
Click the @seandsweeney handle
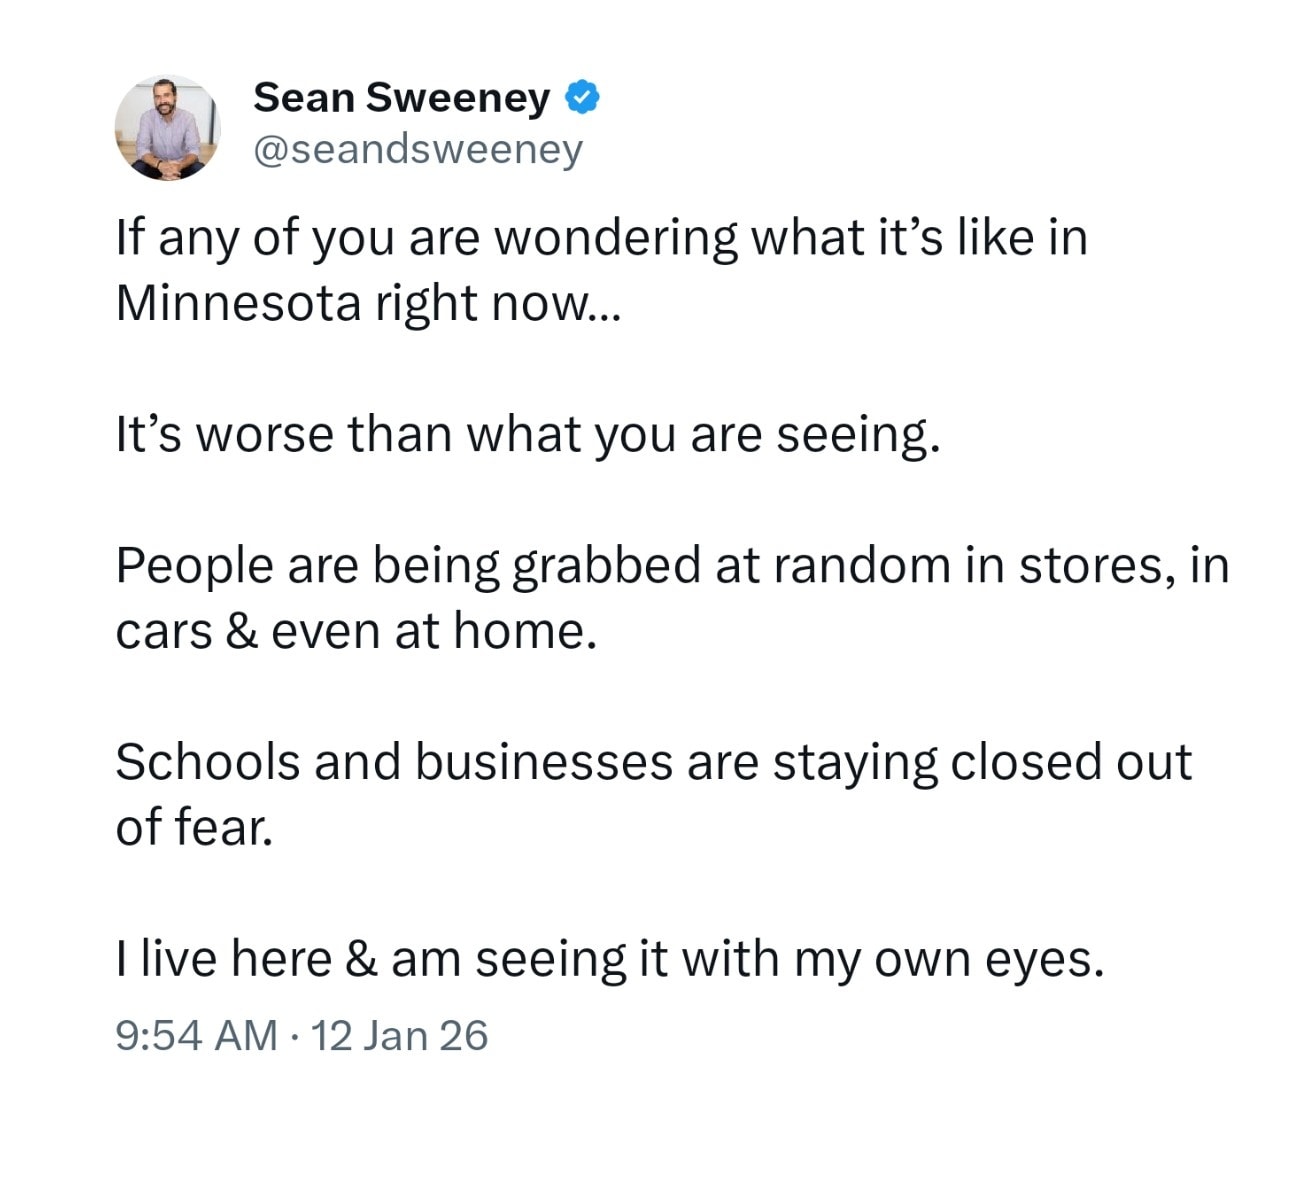[x=418, y=150]
